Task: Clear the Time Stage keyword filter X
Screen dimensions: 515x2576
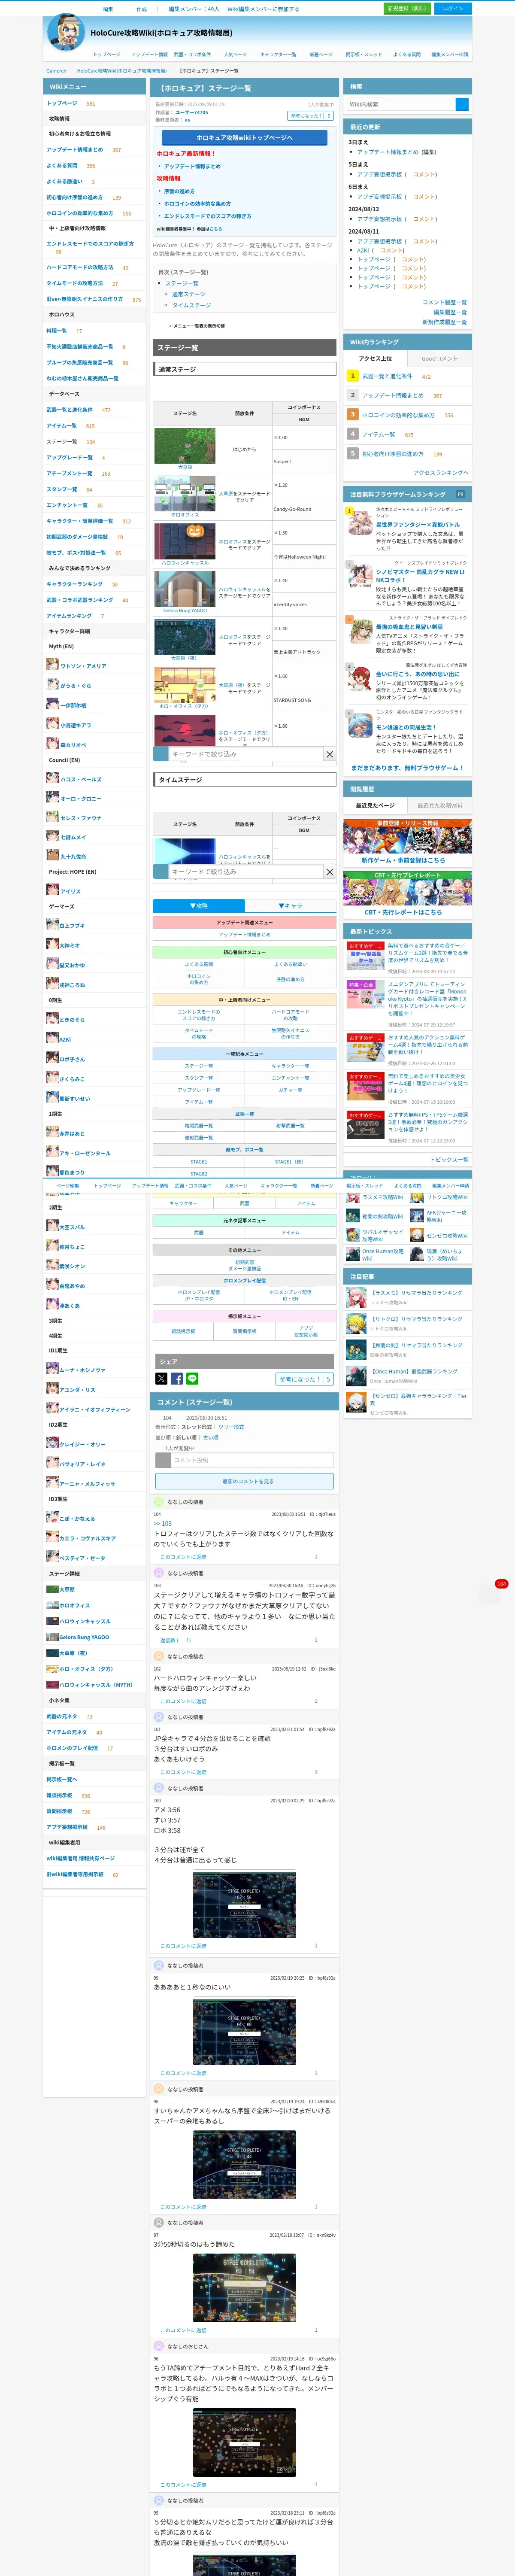Action: click(329, 872)
